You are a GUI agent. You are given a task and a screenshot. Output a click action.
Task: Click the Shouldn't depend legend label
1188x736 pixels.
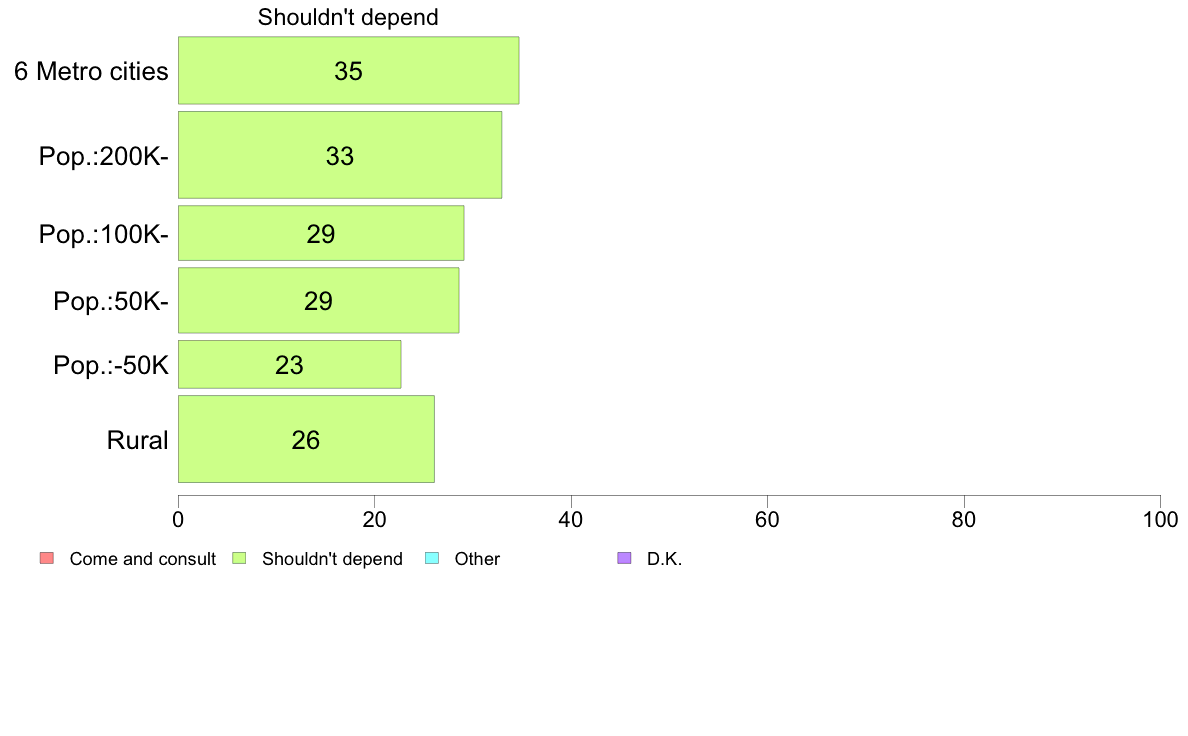tap(333, 559)
